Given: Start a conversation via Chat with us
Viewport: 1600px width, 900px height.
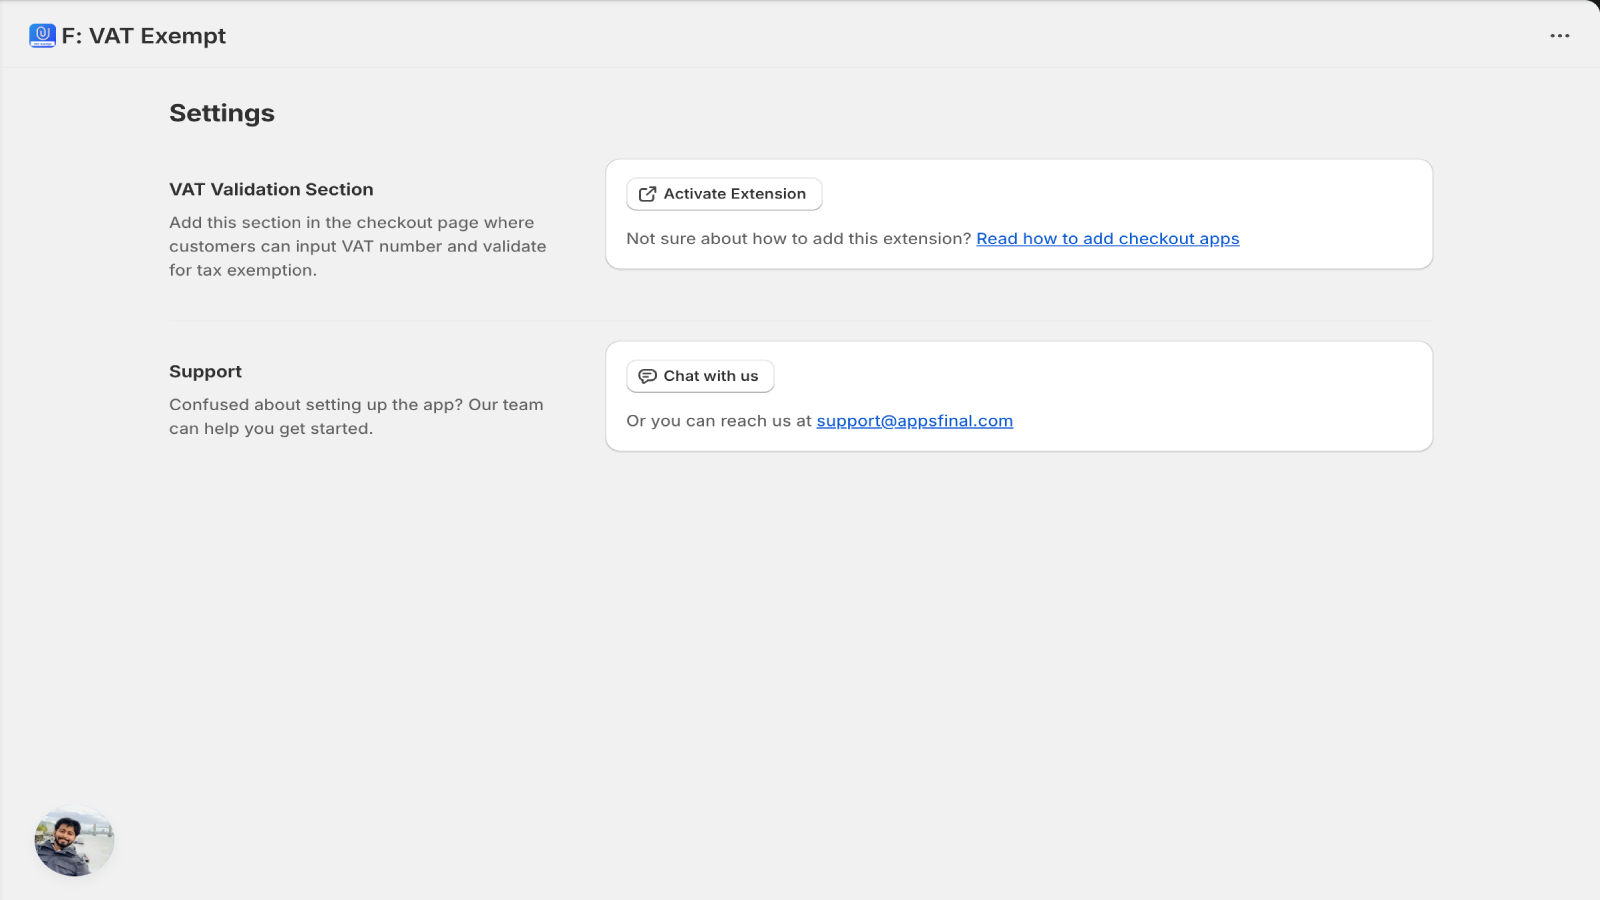Looking at the screenshot, I should point(700,376).
